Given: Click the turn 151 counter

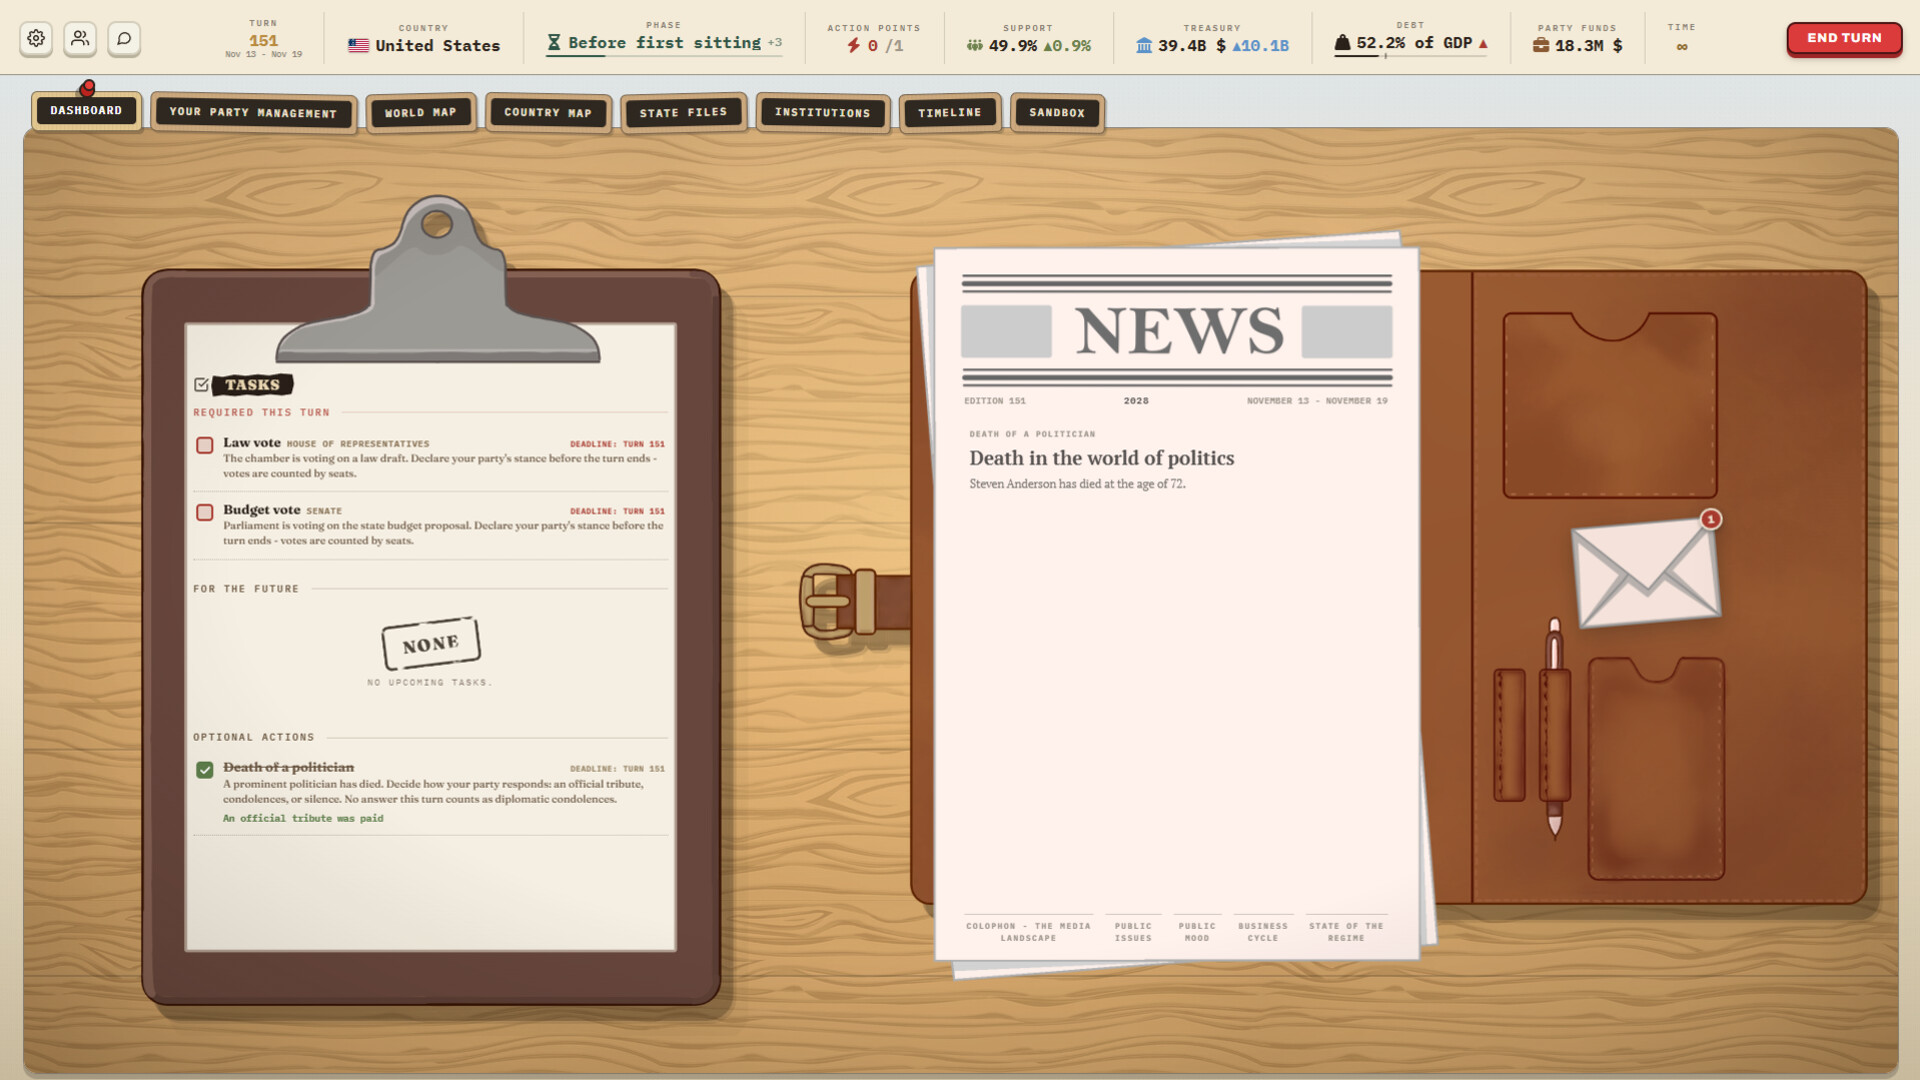Looking at the screenshot, I should click(263, 41).
